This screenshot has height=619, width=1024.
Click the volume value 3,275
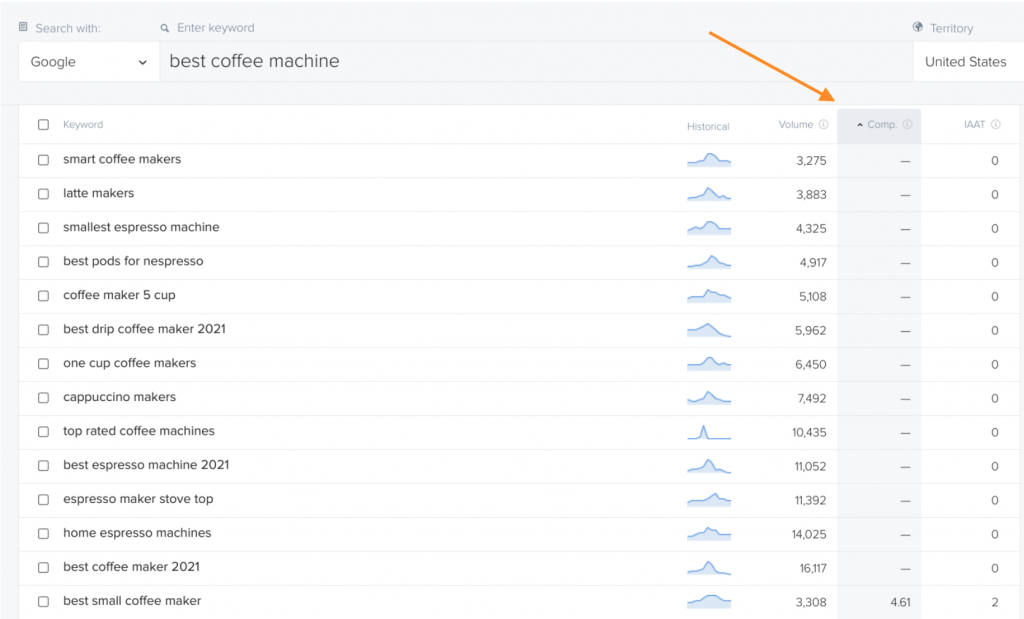click(x=811, y=161)
